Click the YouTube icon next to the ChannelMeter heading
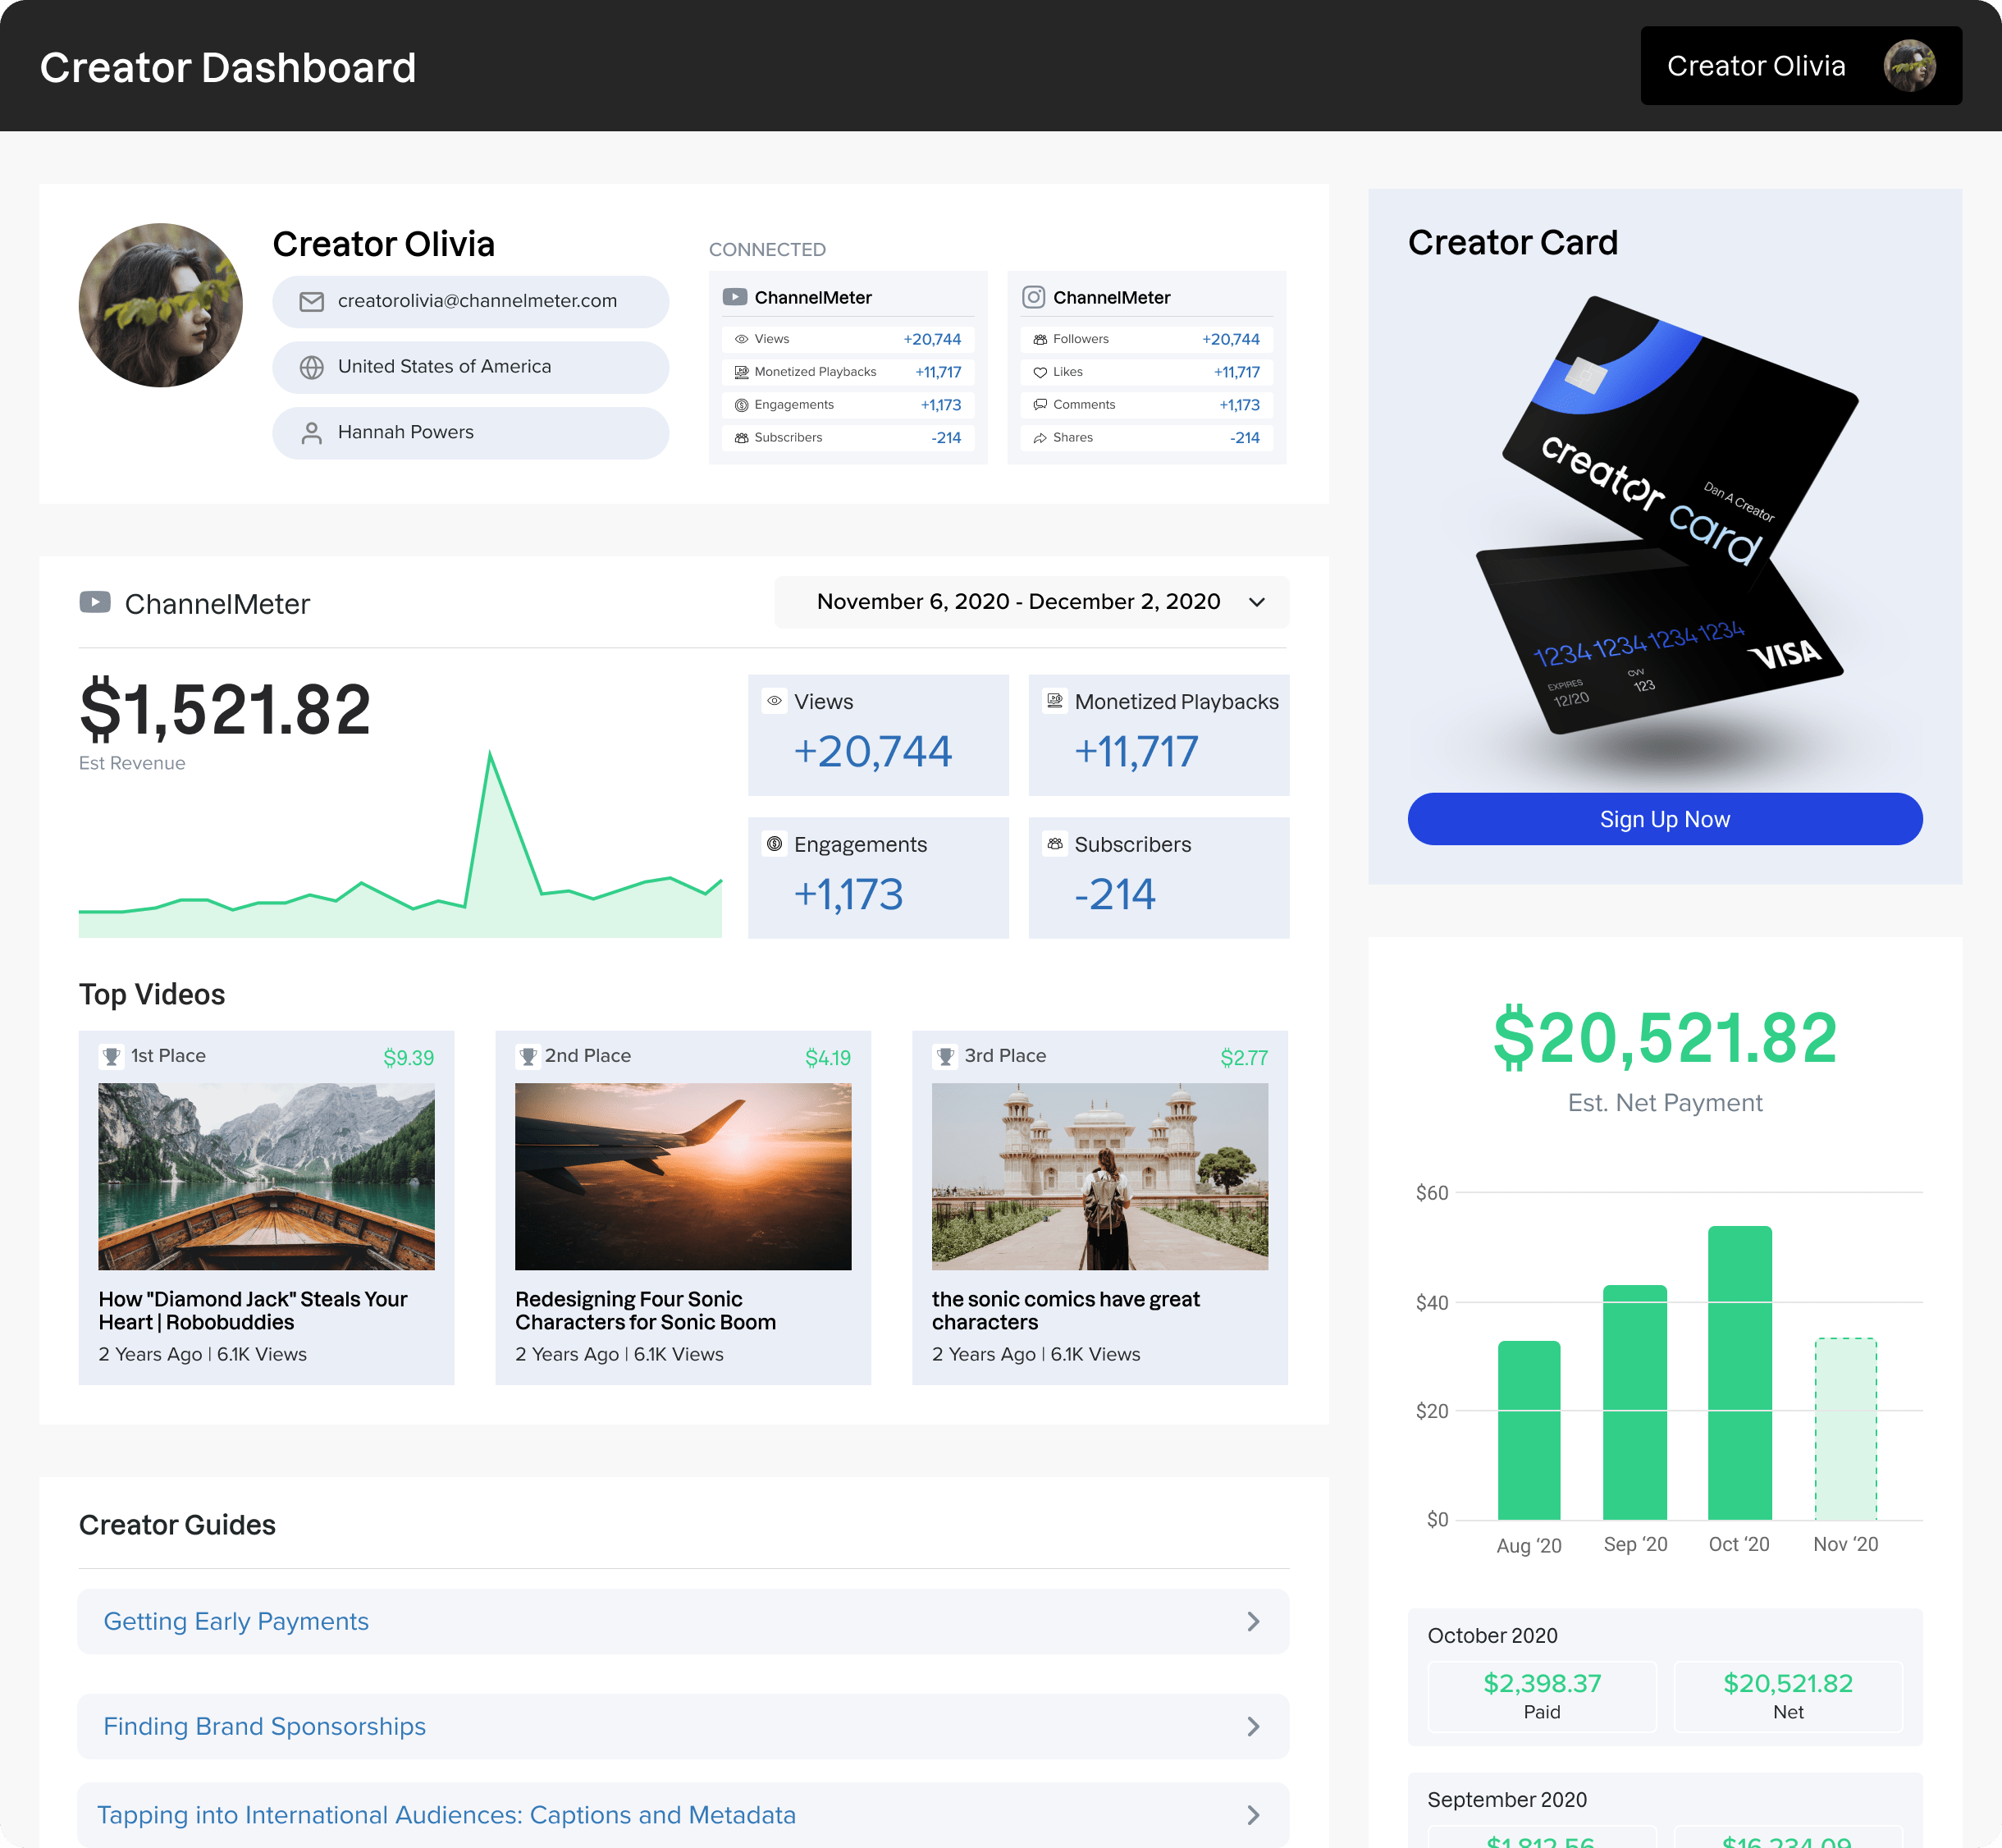 (95, 602)
